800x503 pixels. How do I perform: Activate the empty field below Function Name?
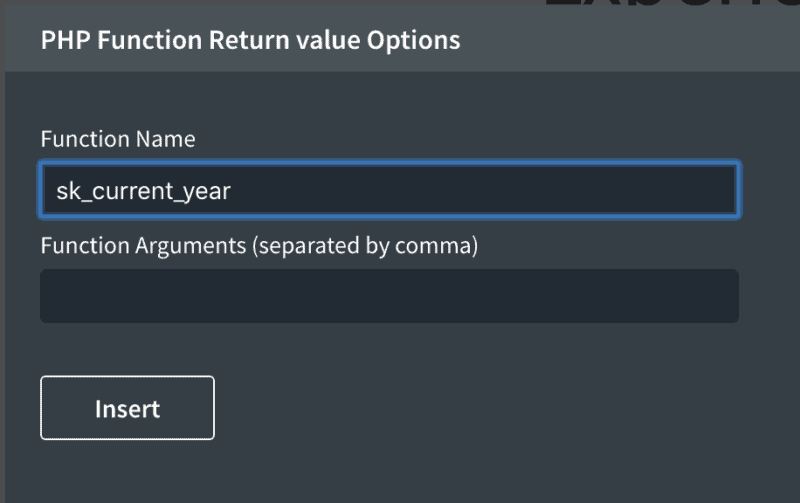coord(389,296)
